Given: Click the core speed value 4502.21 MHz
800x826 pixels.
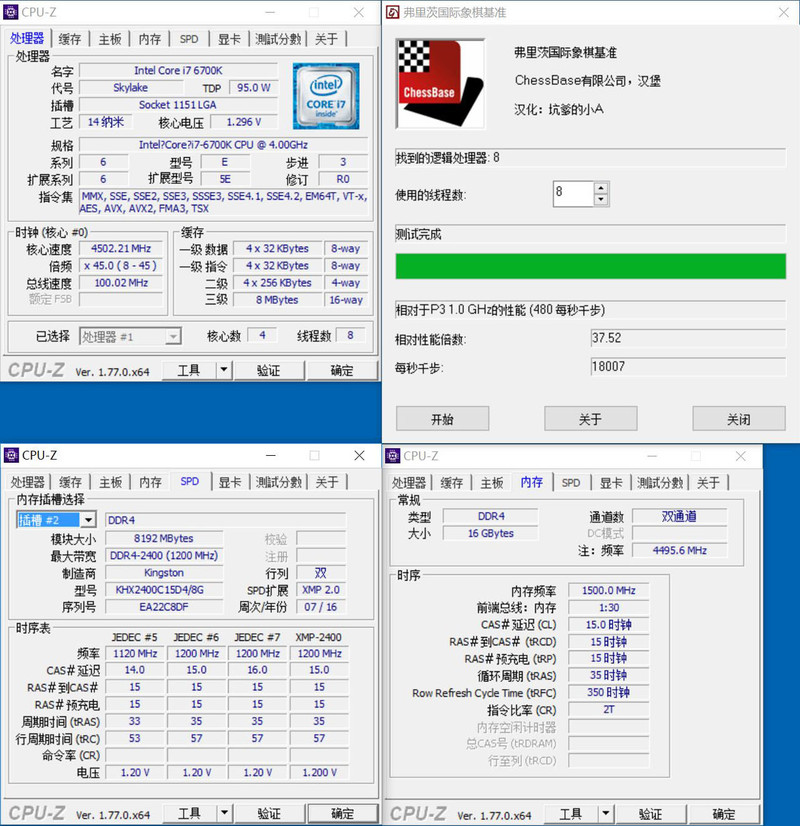Looking at the screenshot, I should (x=121, y=249).
